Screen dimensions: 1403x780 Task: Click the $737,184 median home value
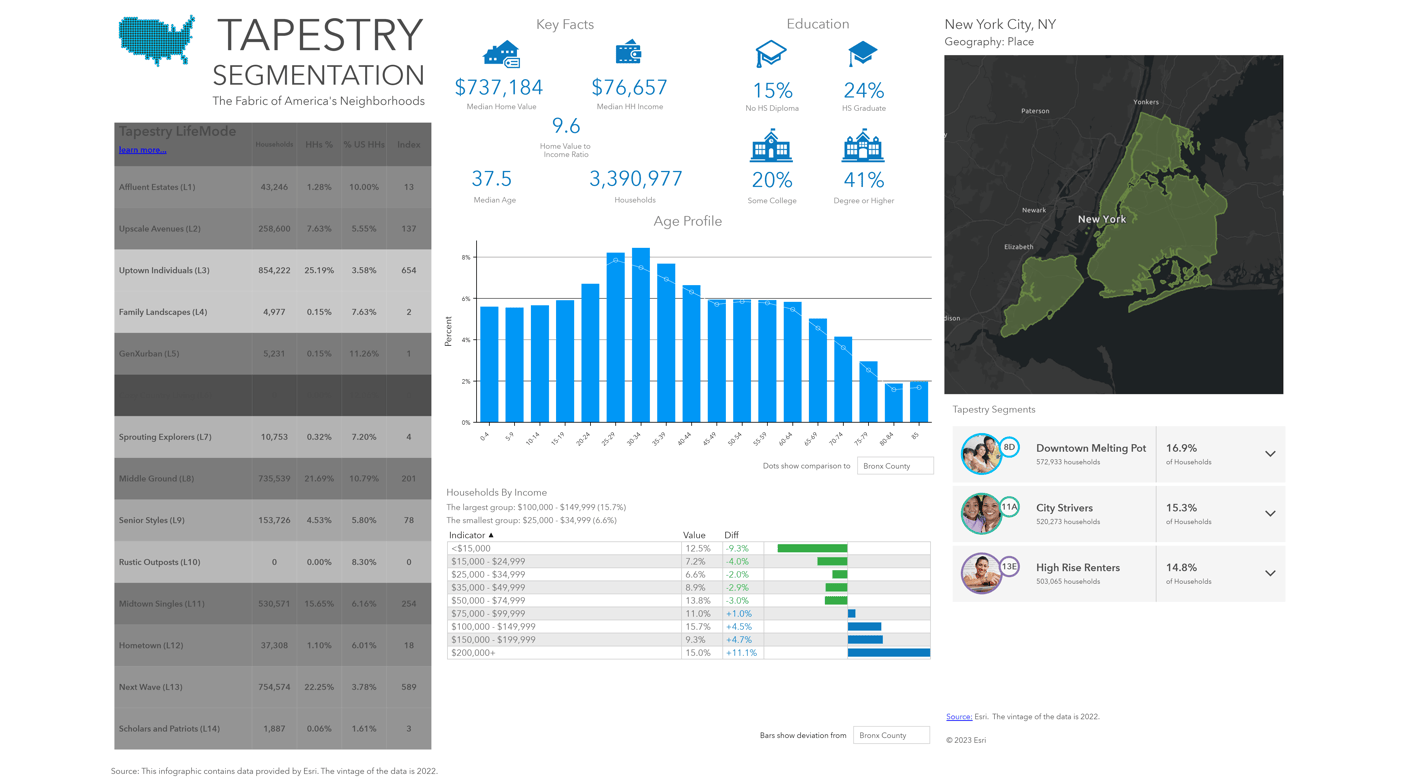tap(499, 88)
